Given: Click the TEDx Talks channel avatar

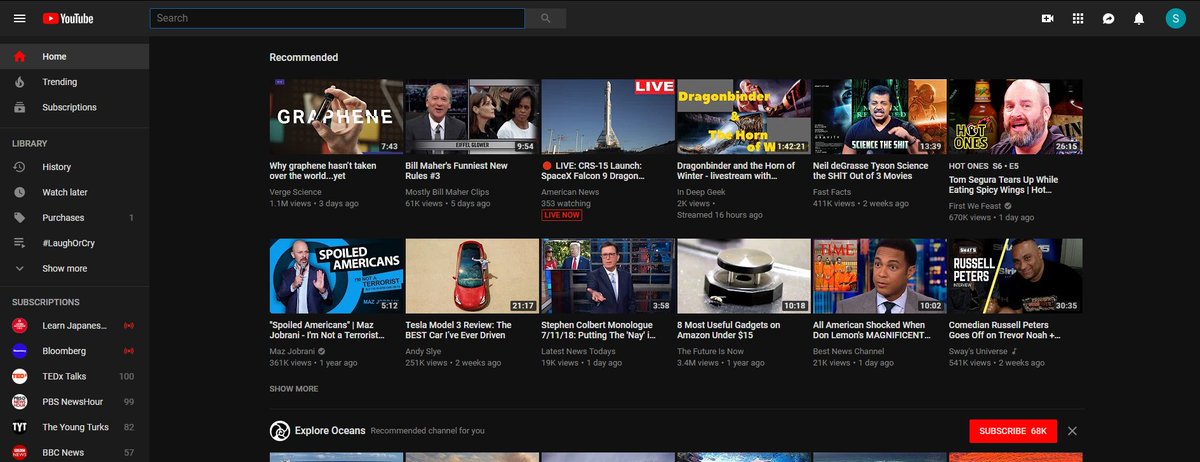Looking at the screenshot, I should 19,376.
